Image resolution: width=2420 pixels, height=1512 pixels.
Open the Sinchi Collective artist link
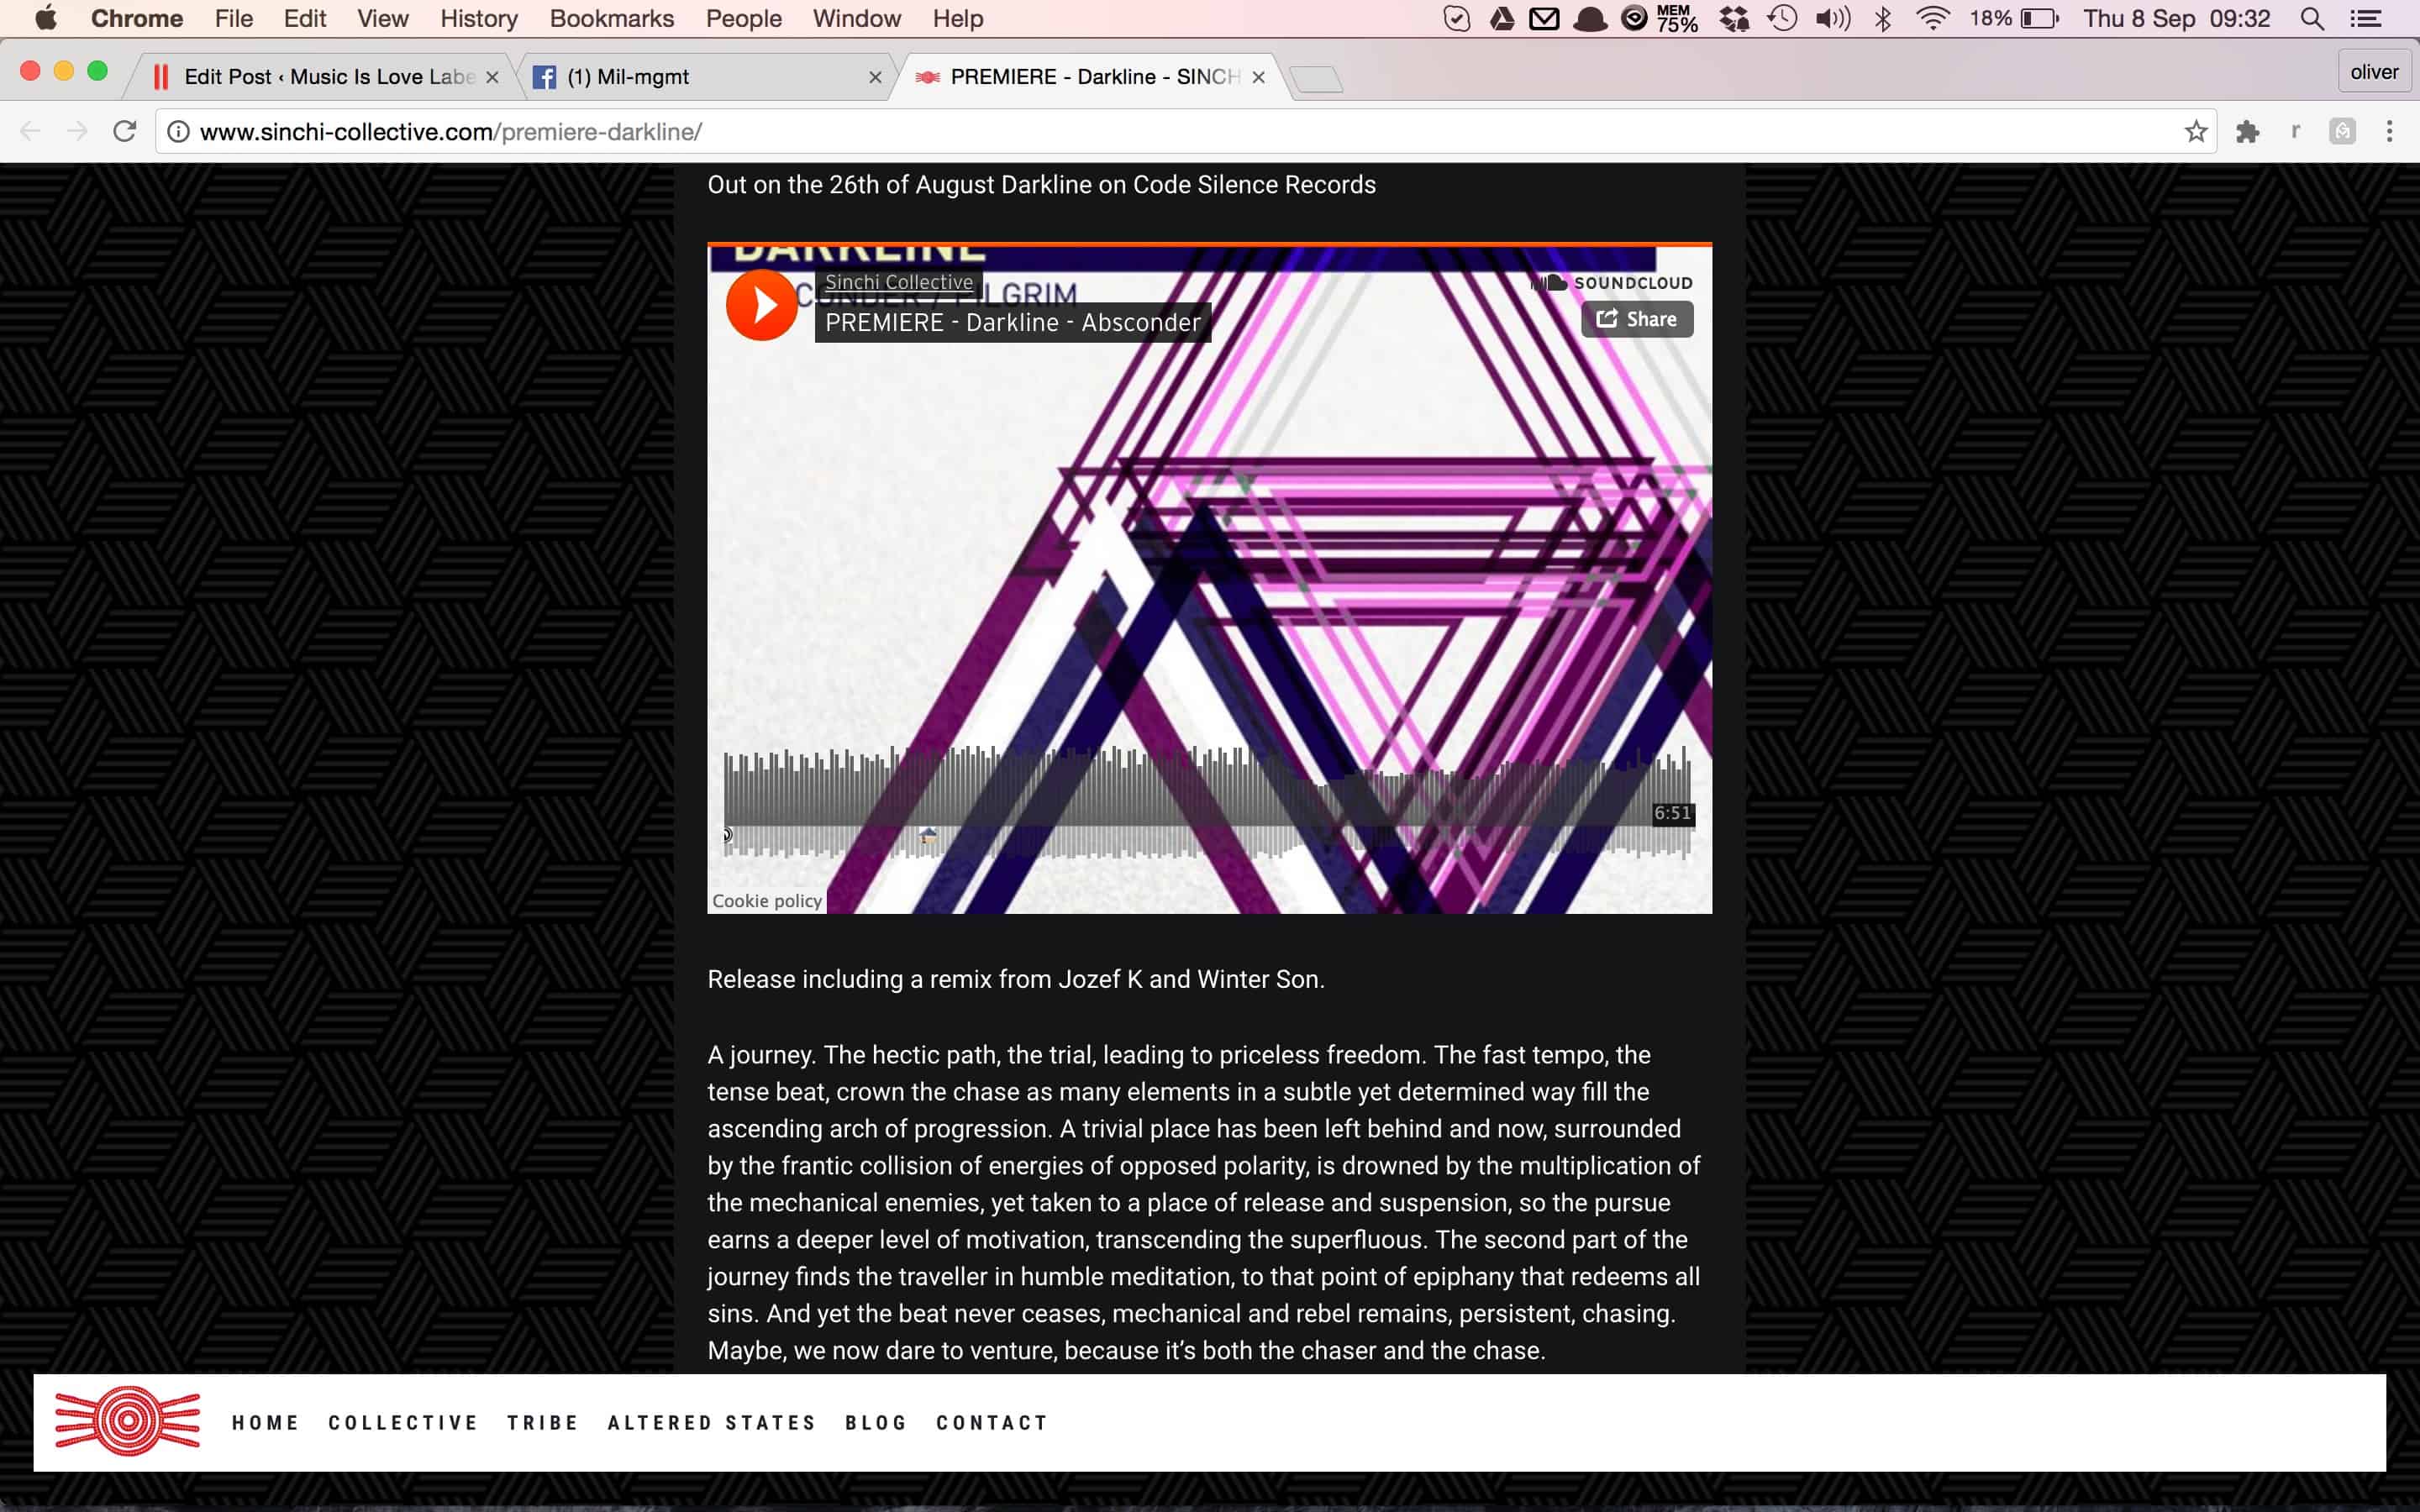click(898, 282)
